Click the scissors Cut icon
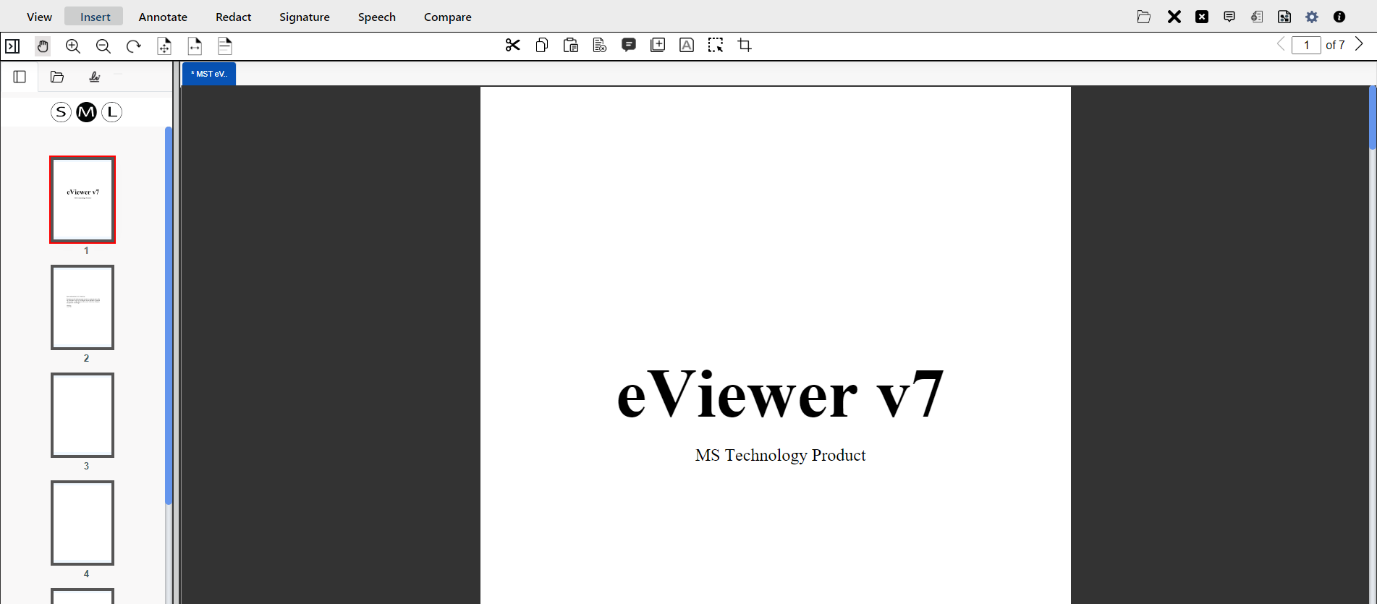Viewport: 1377px width, 604px height. point(513,45)
